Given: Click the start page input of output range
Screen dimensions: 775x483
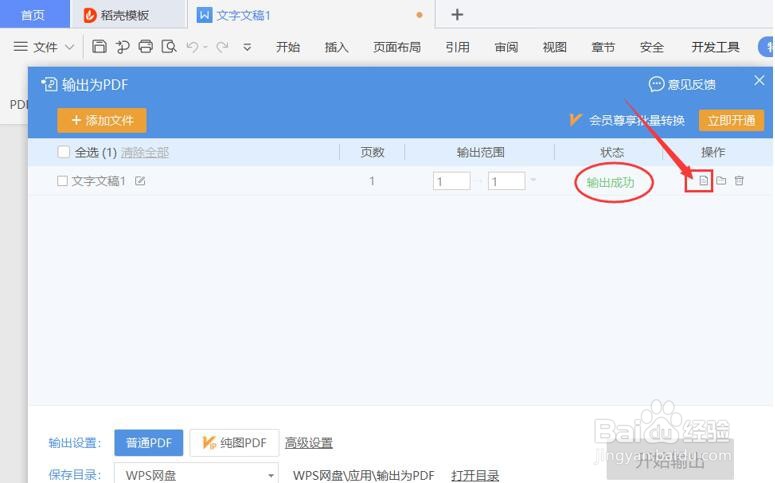Looking at the screenshot, I should (451, 181).
